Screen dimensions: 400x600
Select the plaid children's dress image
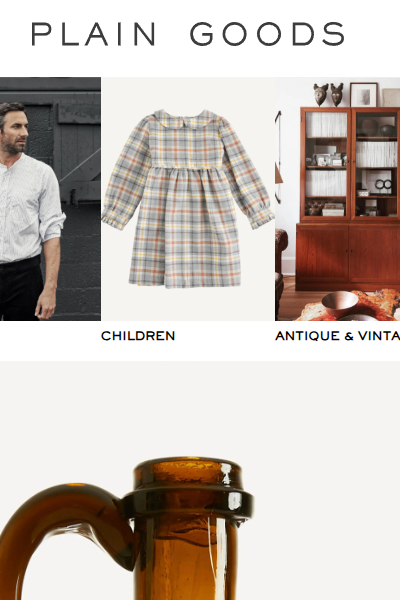188,199
